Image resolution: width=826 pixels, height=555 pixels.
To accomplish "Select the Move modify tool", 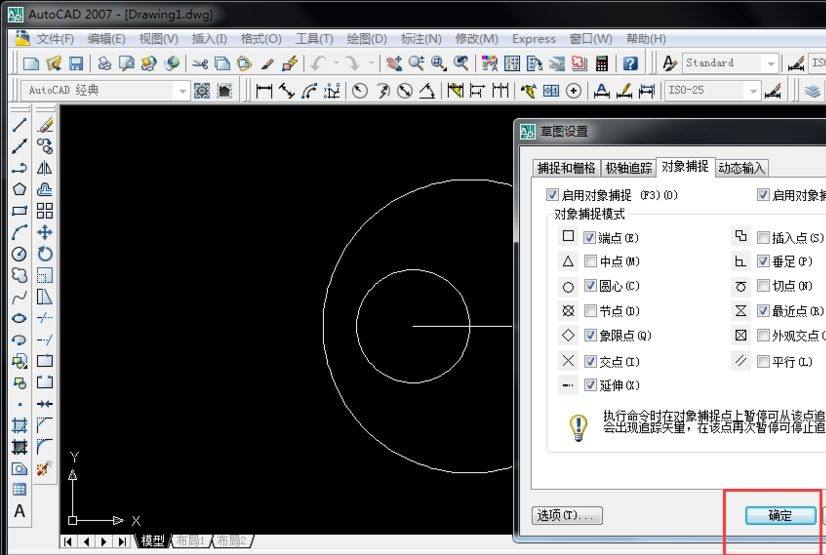I will coord(45,232).
